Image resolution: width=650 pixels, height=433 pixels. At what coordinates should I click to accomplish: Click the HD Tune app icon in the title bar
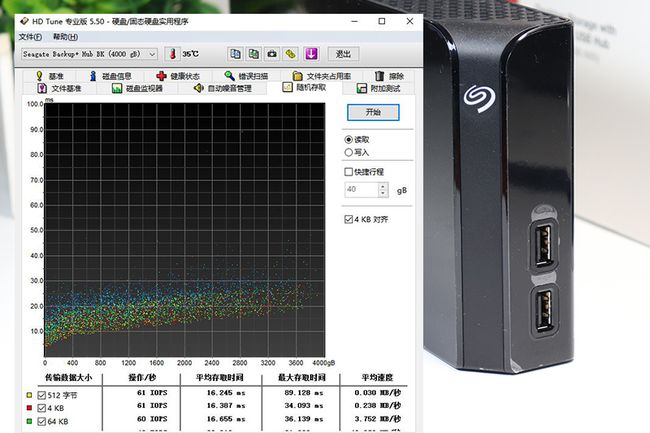24,21
